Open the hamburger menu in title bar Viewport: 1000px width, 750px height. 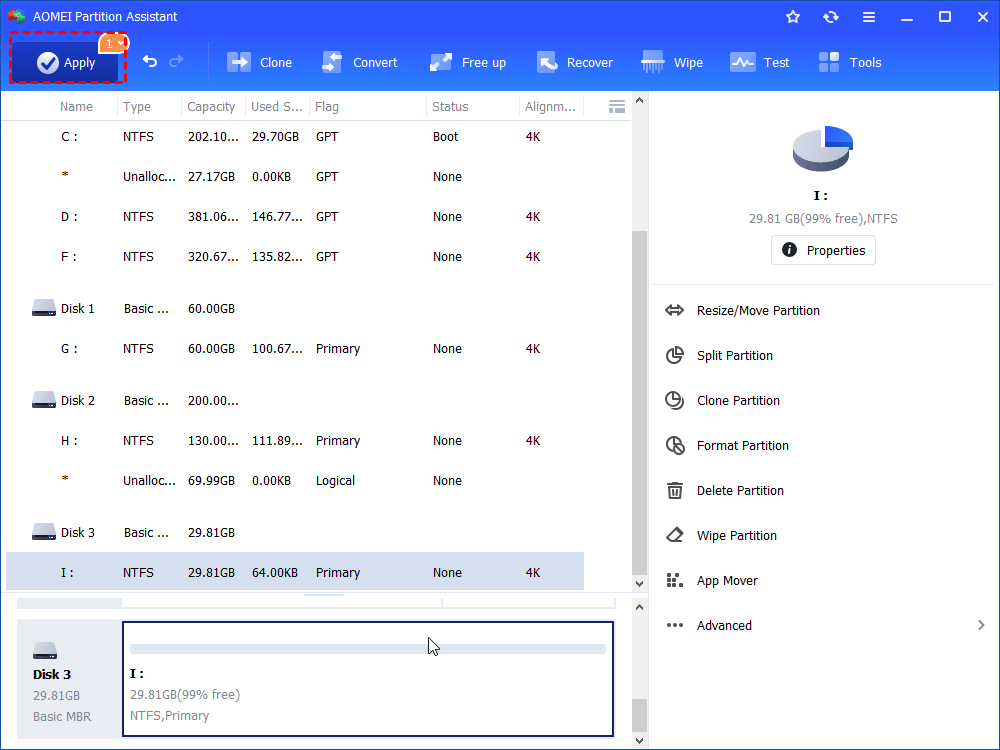click(869, 17)
